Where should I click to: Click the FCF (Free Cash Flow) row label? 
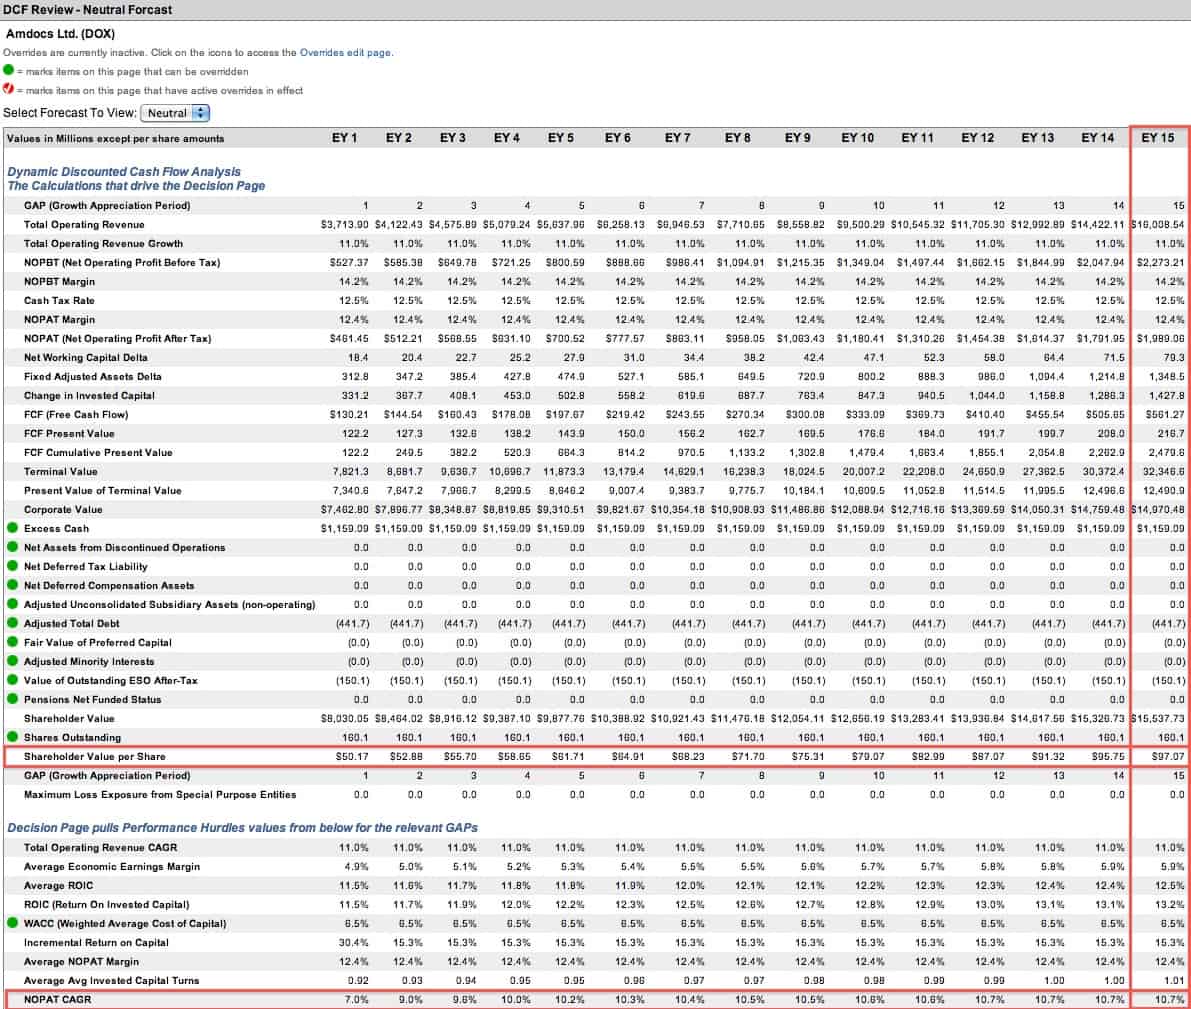76,414
